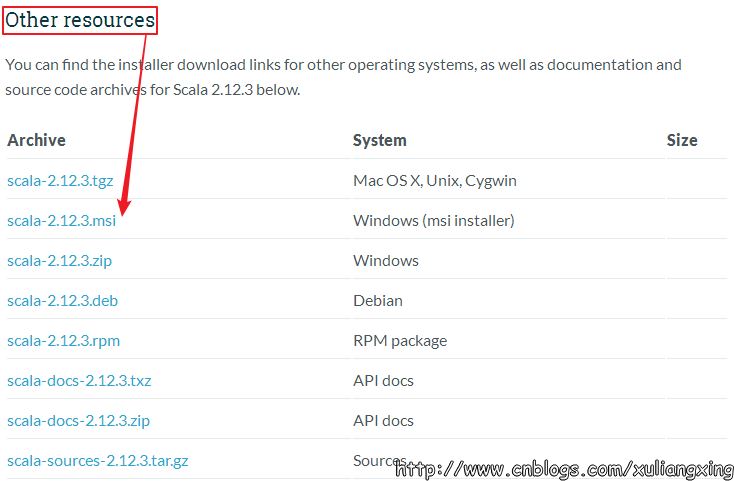Click the "Windows (msi installer)" system cell
Image resolution: width=734 pixels, height=481 pixels.
[433, 221]
